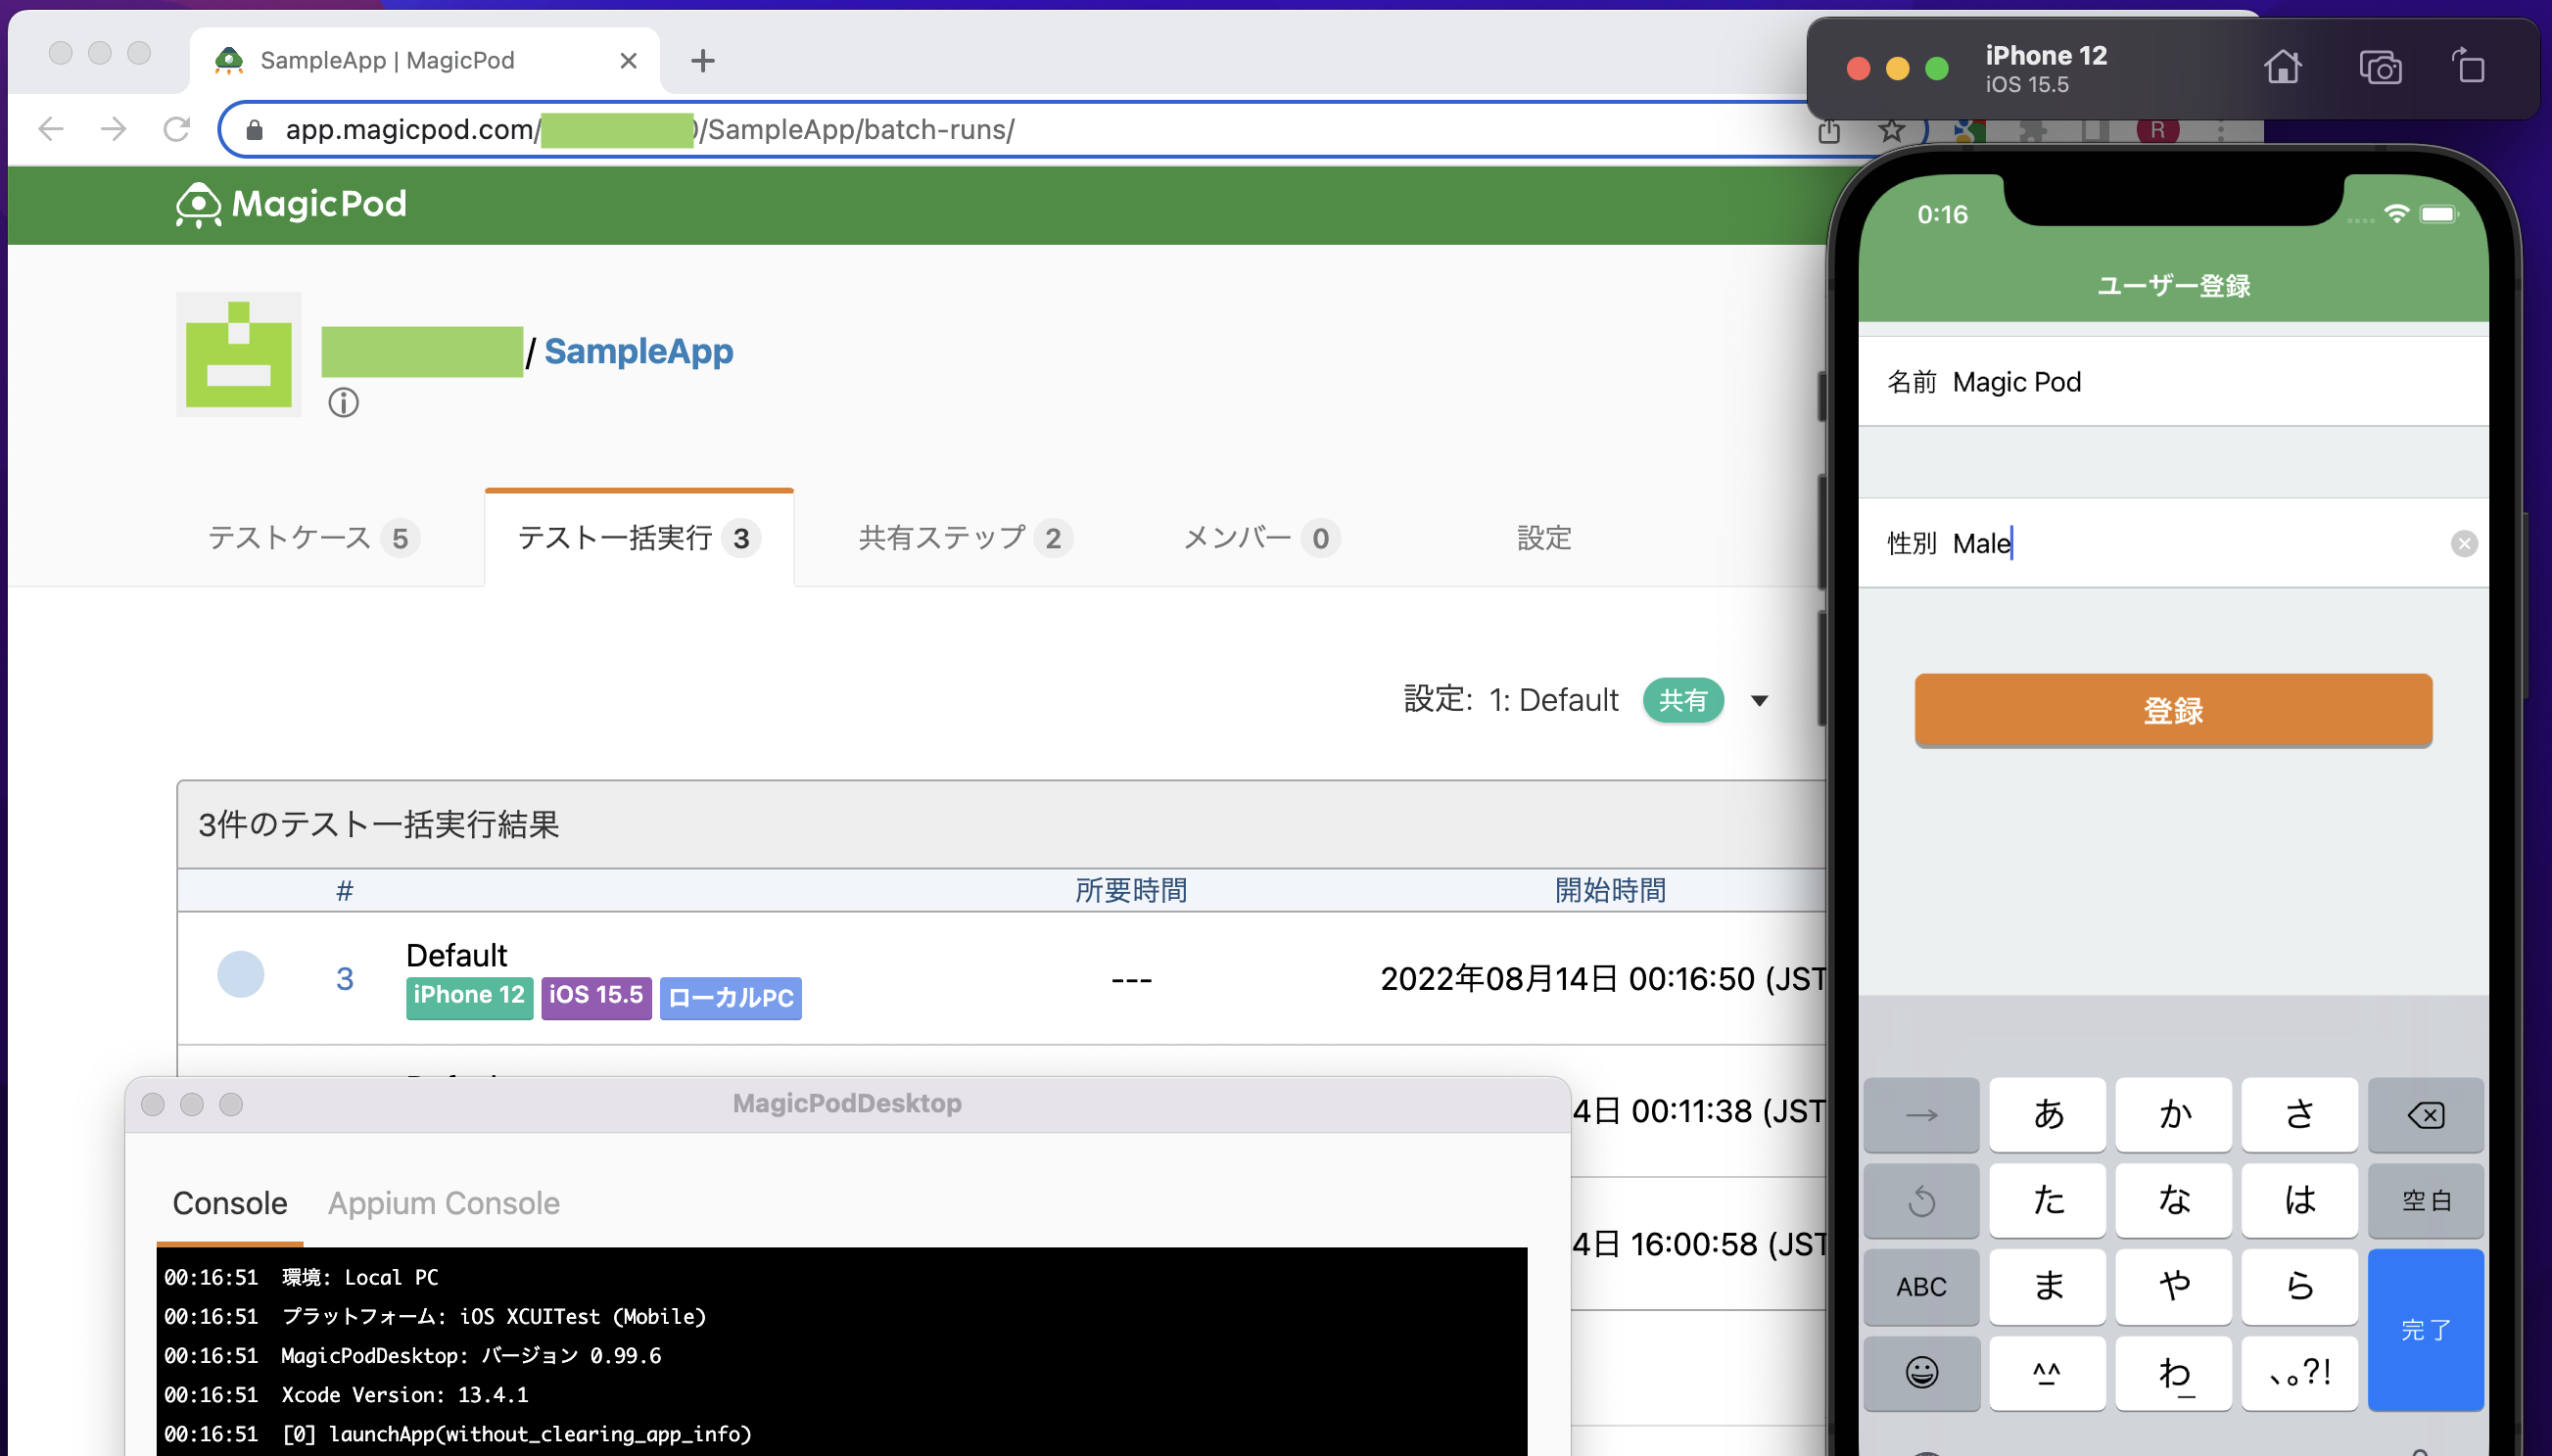Click the iPhone 12 tag on run 3
The height and width of the screenshot is (1456, 2552).
pyautogui.click(x=469, y=996)
